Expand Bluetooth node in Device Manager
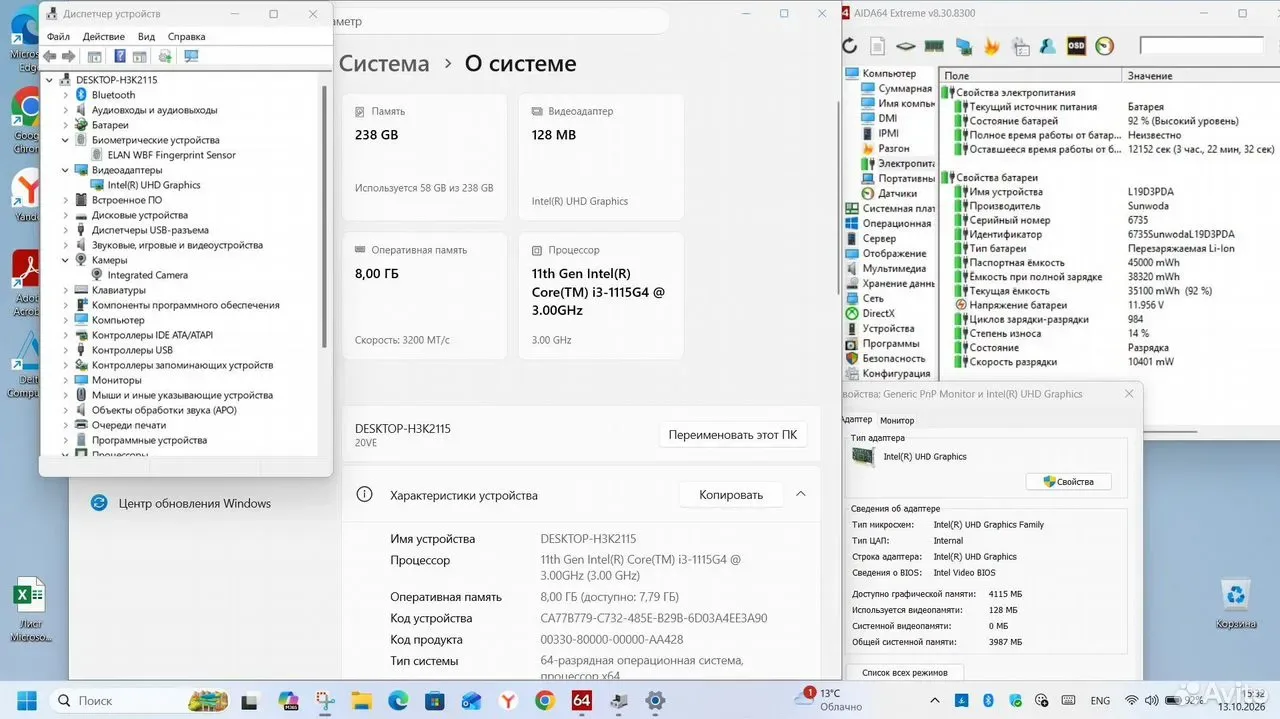This screenshot has height=719, width=1280. coord(66,95)
